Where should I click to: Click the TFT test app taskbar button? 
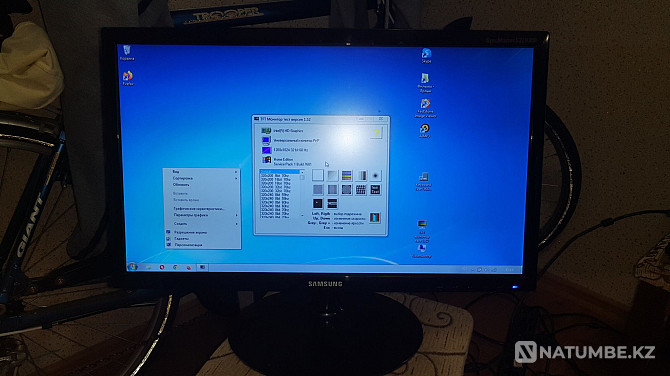[203, 267]
